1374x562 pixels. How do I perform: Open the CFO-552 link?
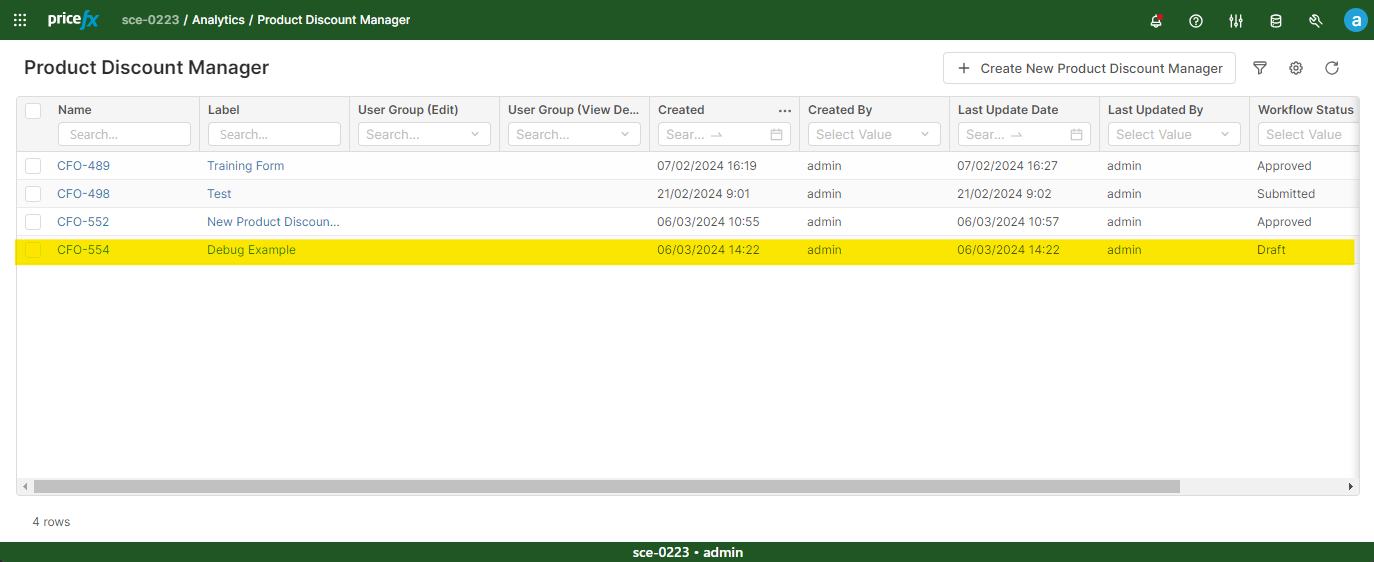click(x=83, y=222)
